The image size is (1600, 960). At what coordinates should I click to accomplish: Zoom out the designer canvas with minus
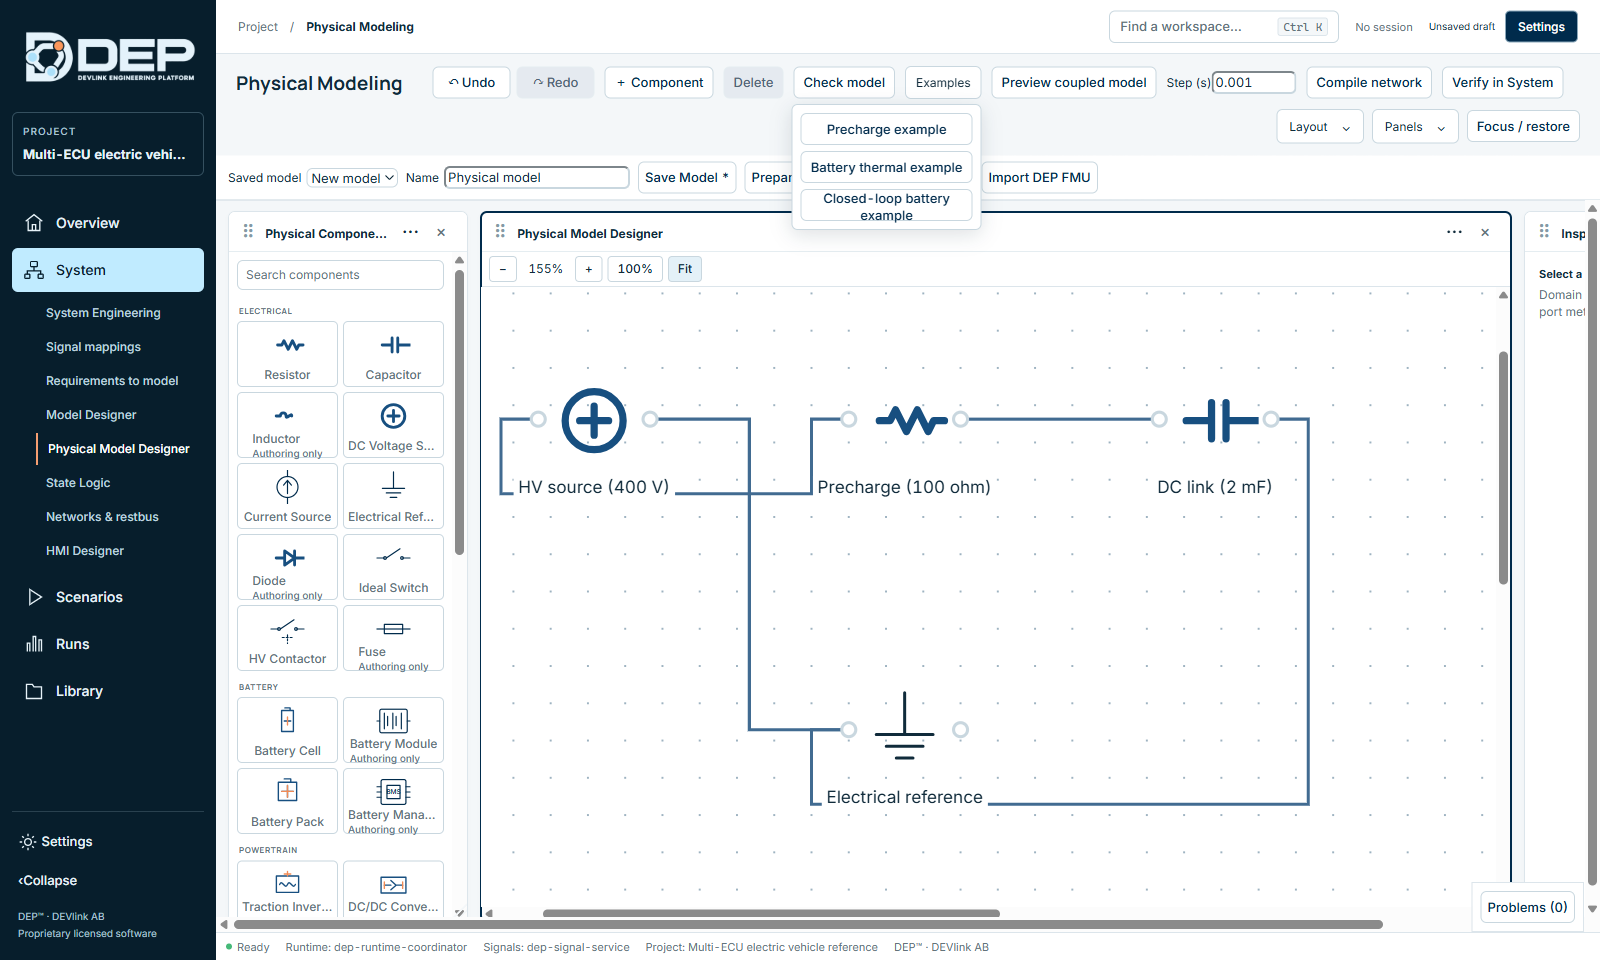[503, 269]
